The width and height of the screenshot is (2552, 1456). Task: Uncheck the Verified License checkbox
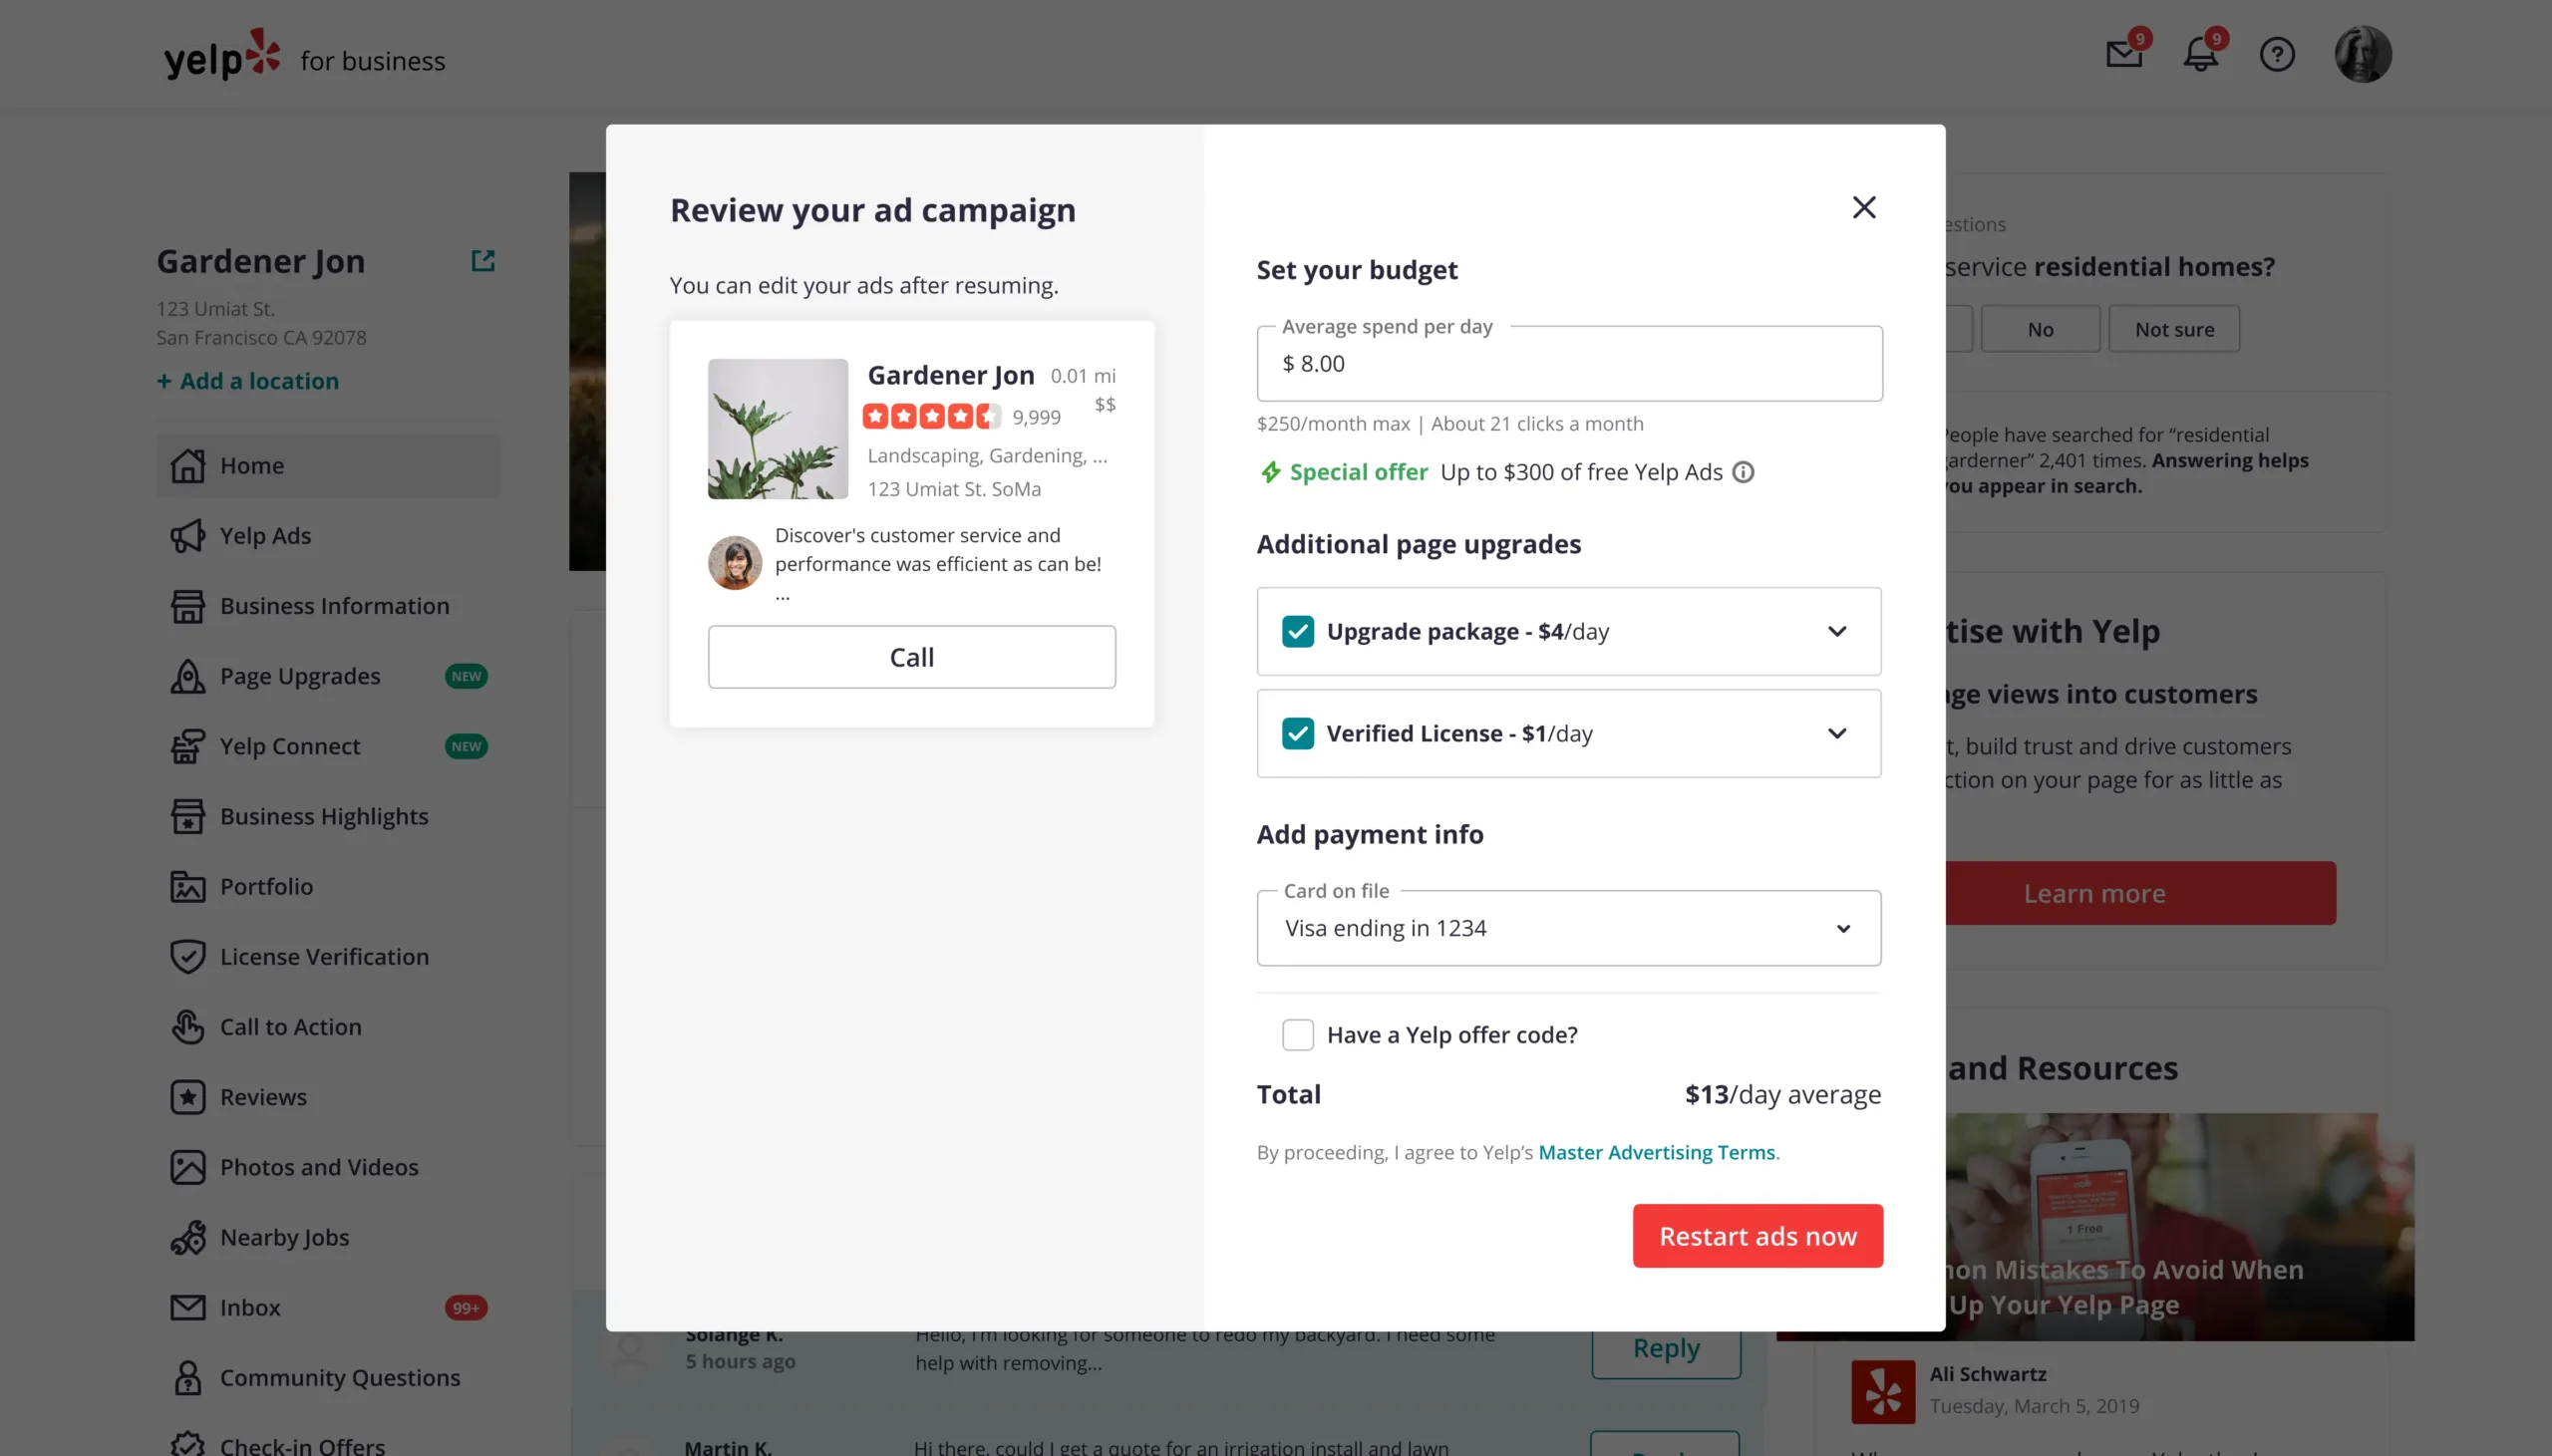tap(1298, 734)
